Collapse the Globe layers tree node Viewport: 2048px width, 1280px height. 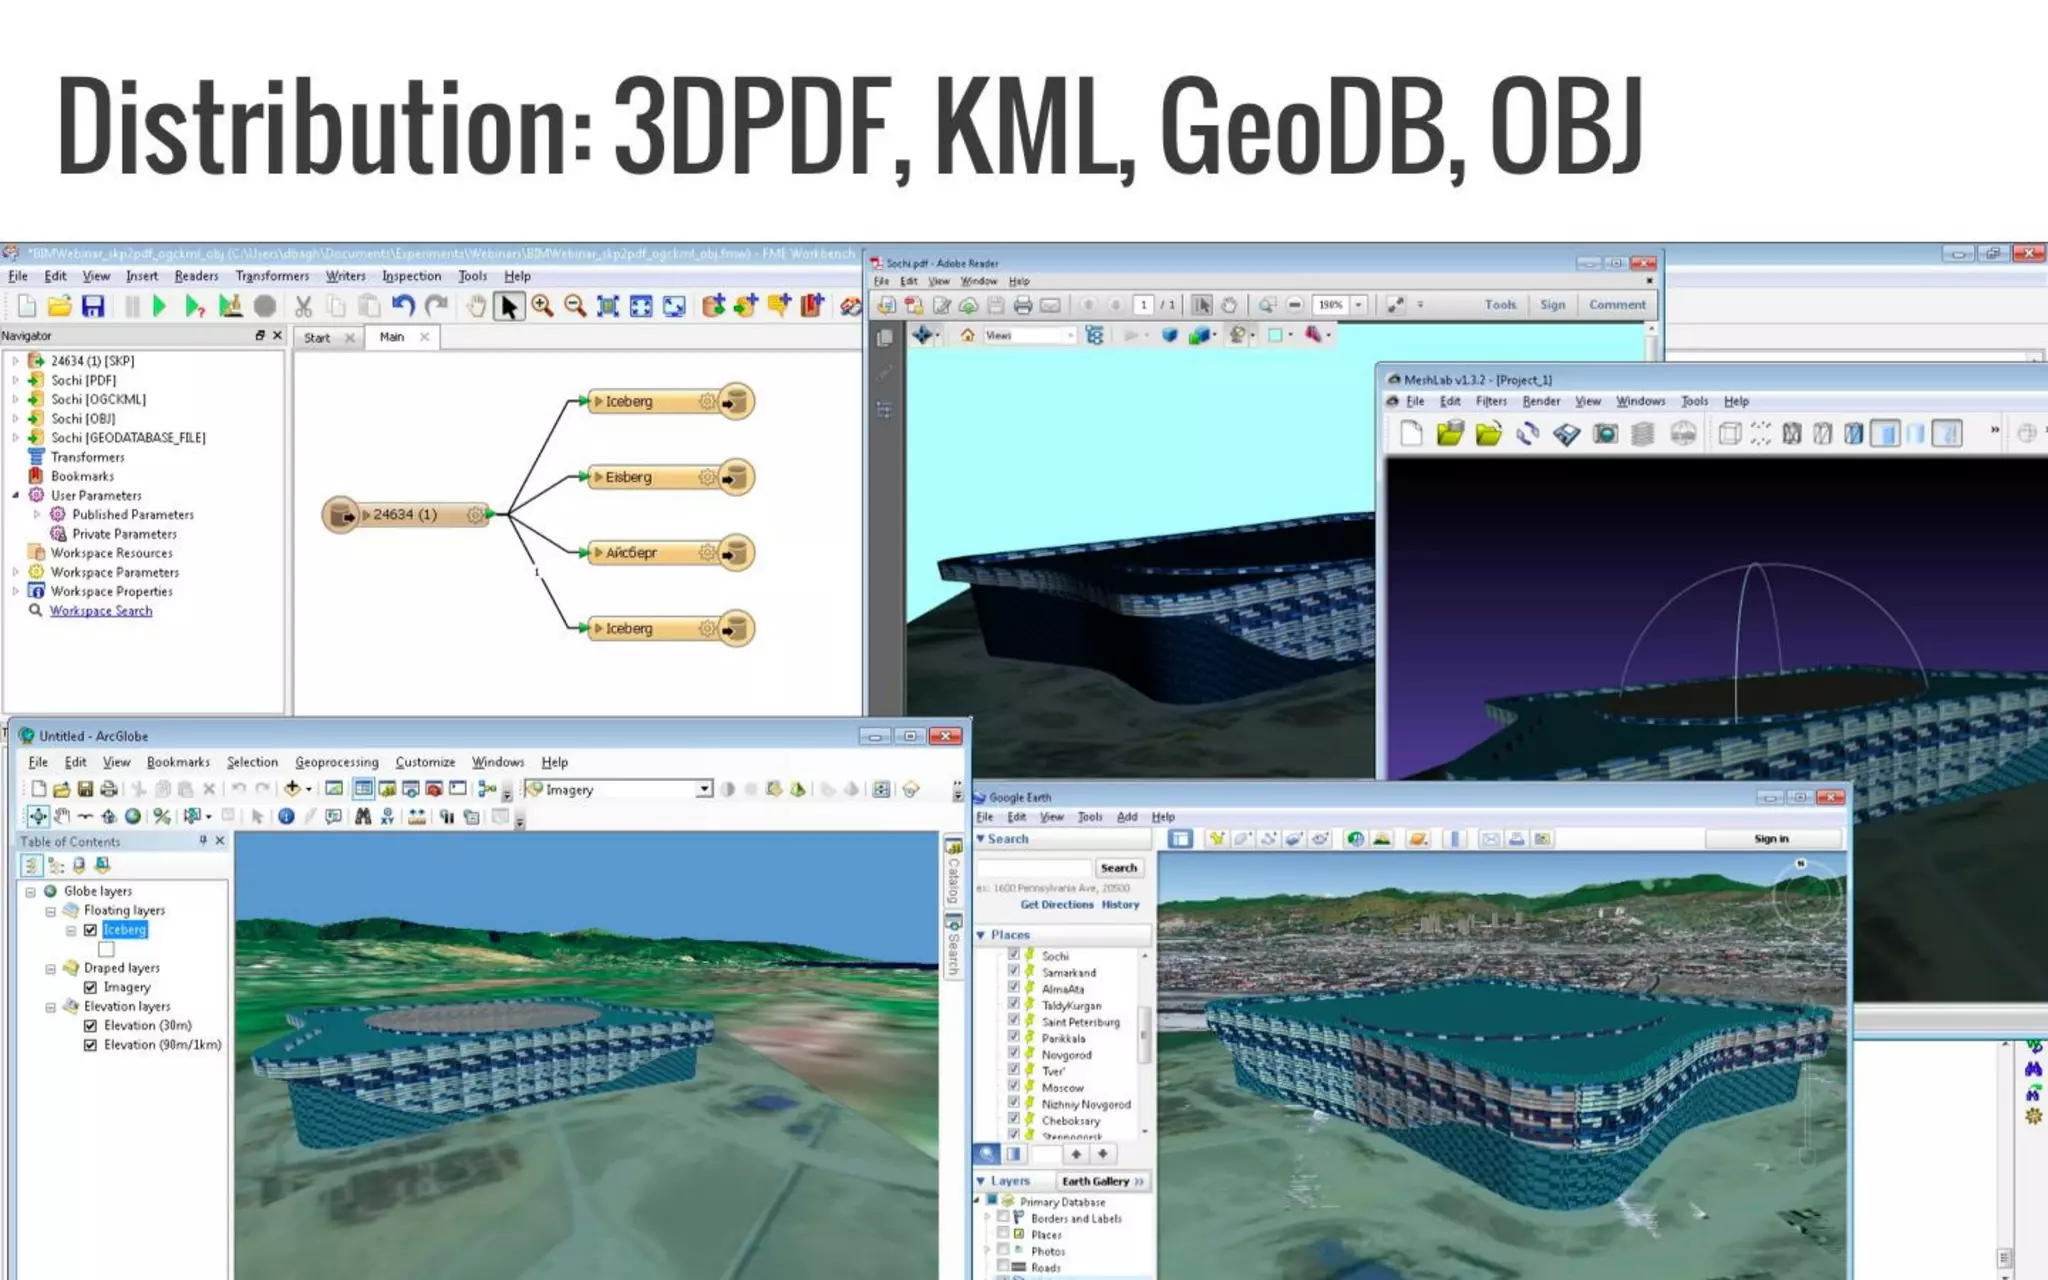(x=30, y=891)
